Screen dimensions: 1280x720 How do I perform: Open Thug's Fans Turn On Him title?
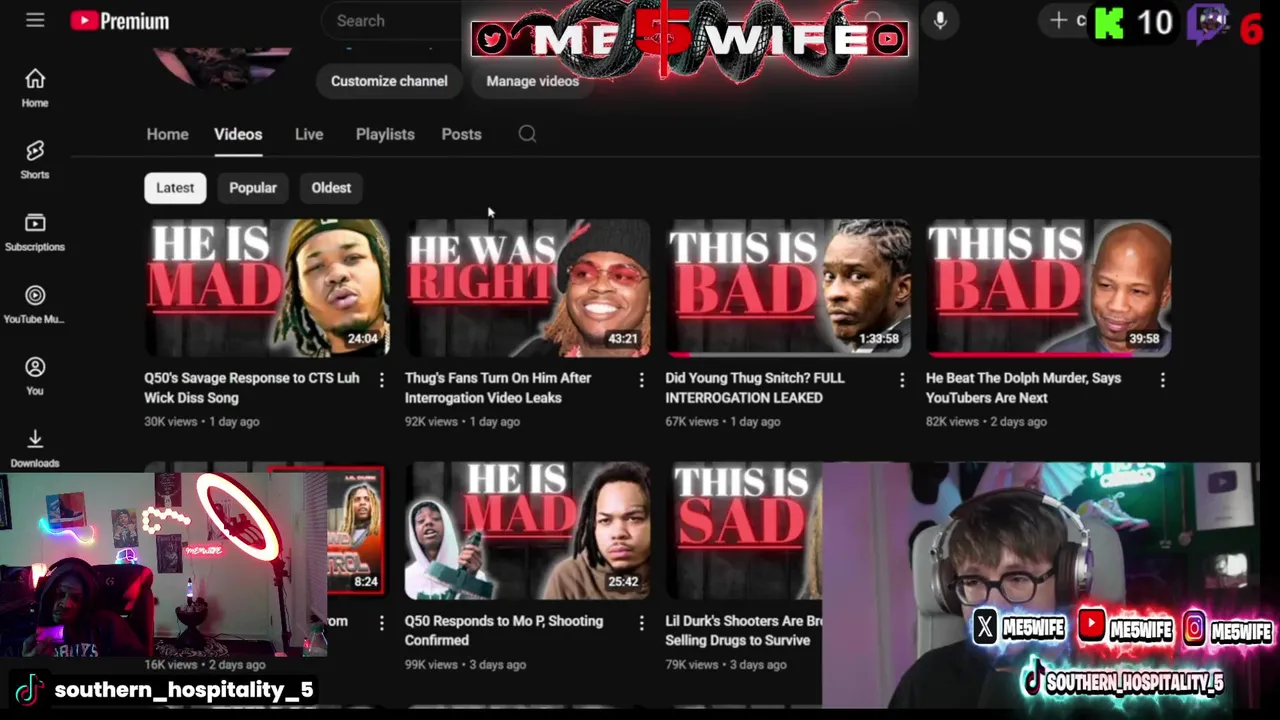(x=498, y=388)
